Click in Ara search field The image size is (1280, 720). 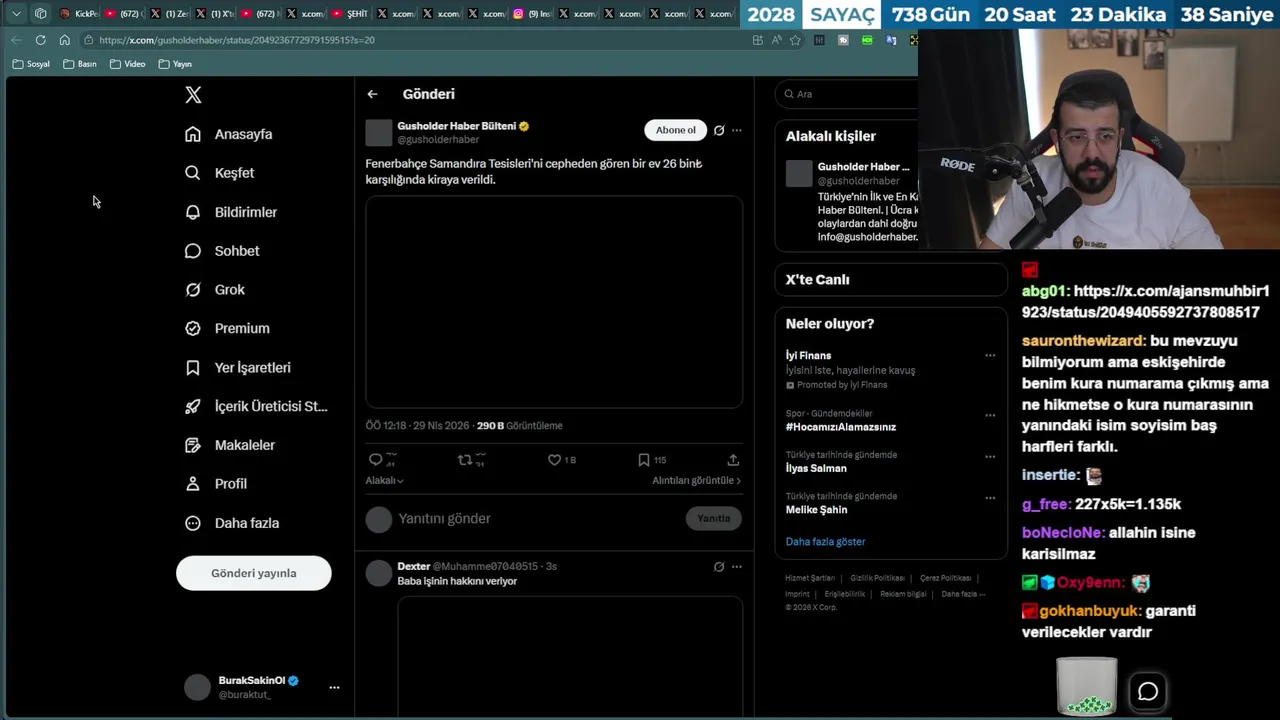click(850, 94)
